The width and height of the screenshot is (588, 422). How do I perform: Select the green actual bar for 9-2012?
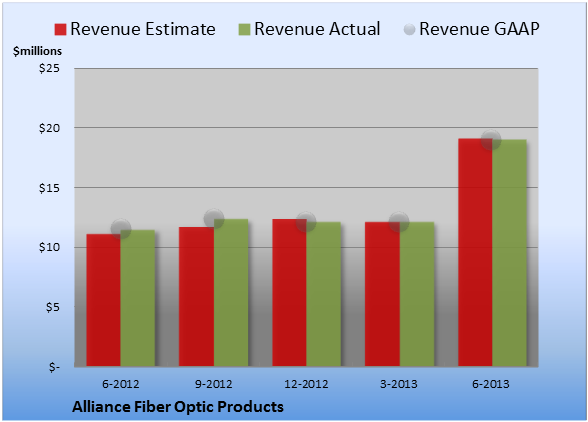tap(231, 293)
